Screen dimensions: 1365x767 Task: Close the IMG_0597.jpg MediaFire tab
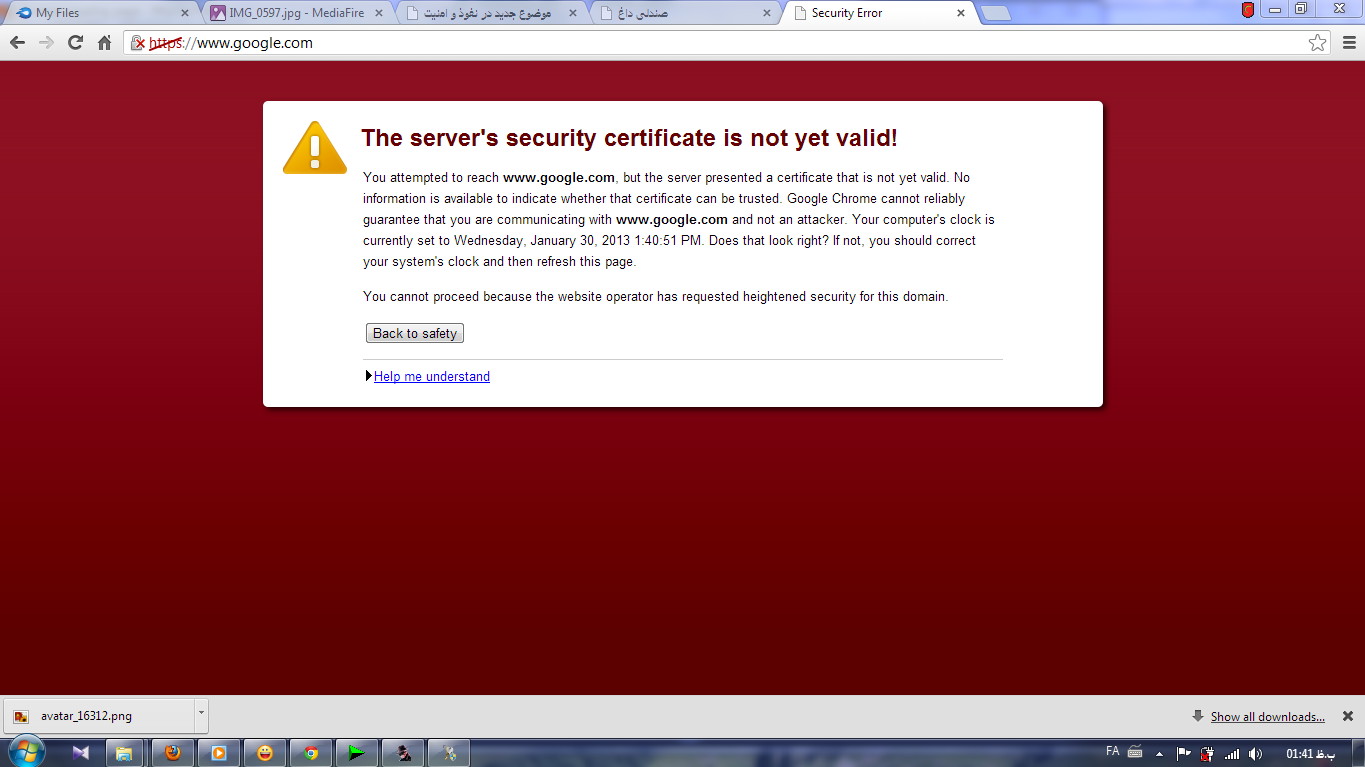[x=377, y=13]
